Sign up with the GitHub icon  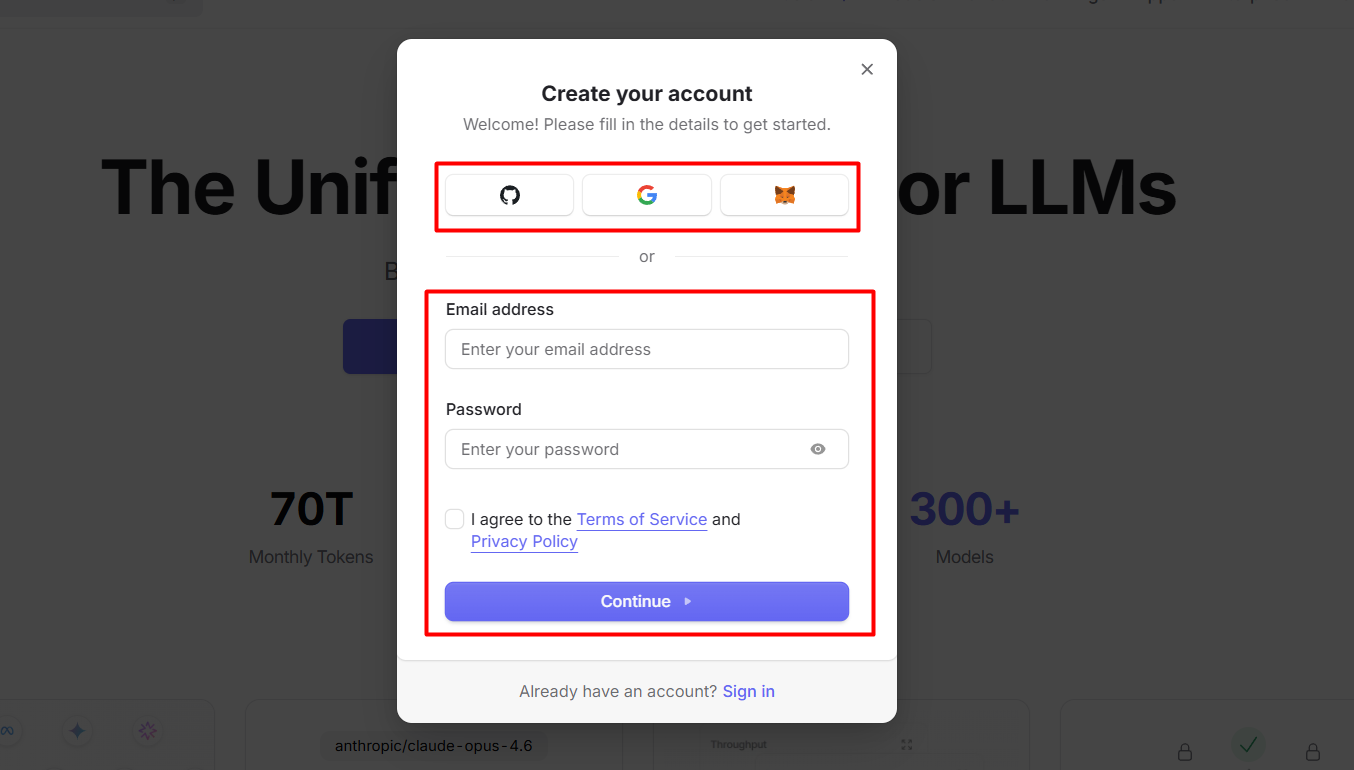point(509,195)
